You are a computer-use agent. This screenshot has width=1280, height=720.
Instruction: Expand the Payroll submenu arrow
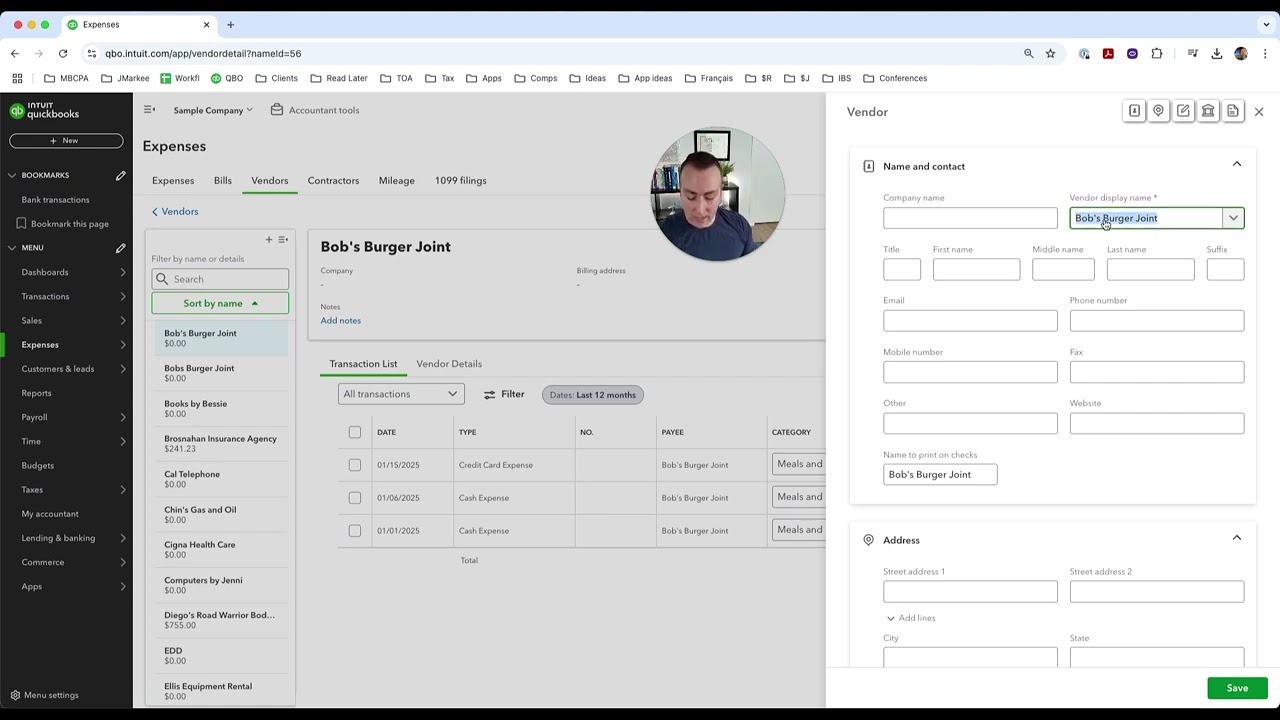pos(123,417)
